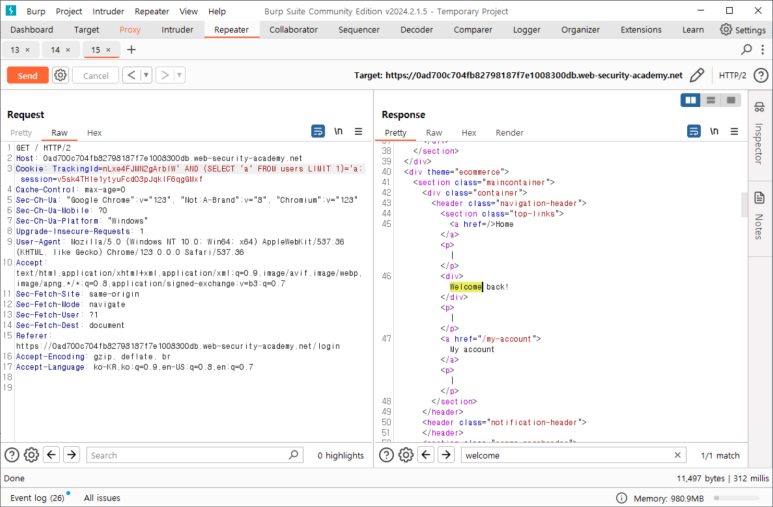Open Repeater search magnifier icon
Viewport: 773px width, 507px height.
click(746, 49)
